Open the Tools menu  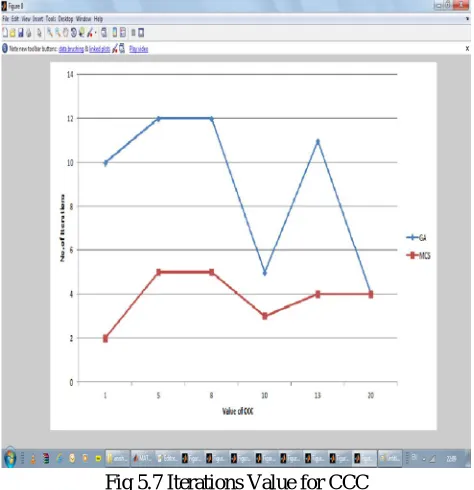[x=51, y=19]
